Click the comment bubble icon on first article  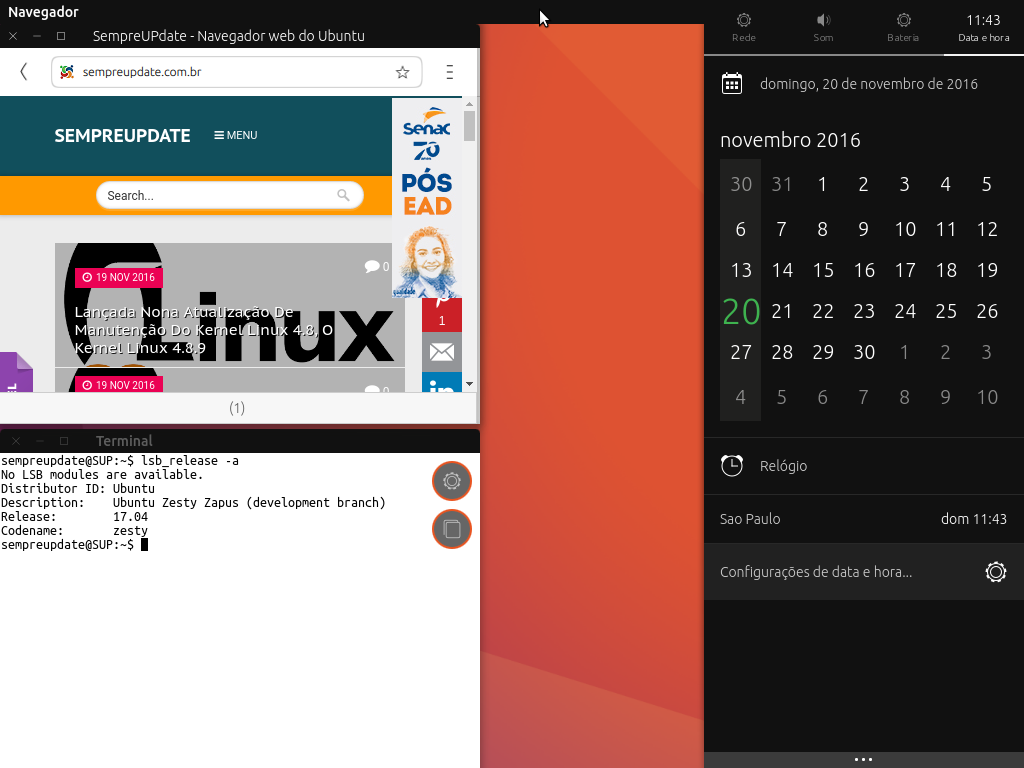pyautogui.click(x=372, y=266)
